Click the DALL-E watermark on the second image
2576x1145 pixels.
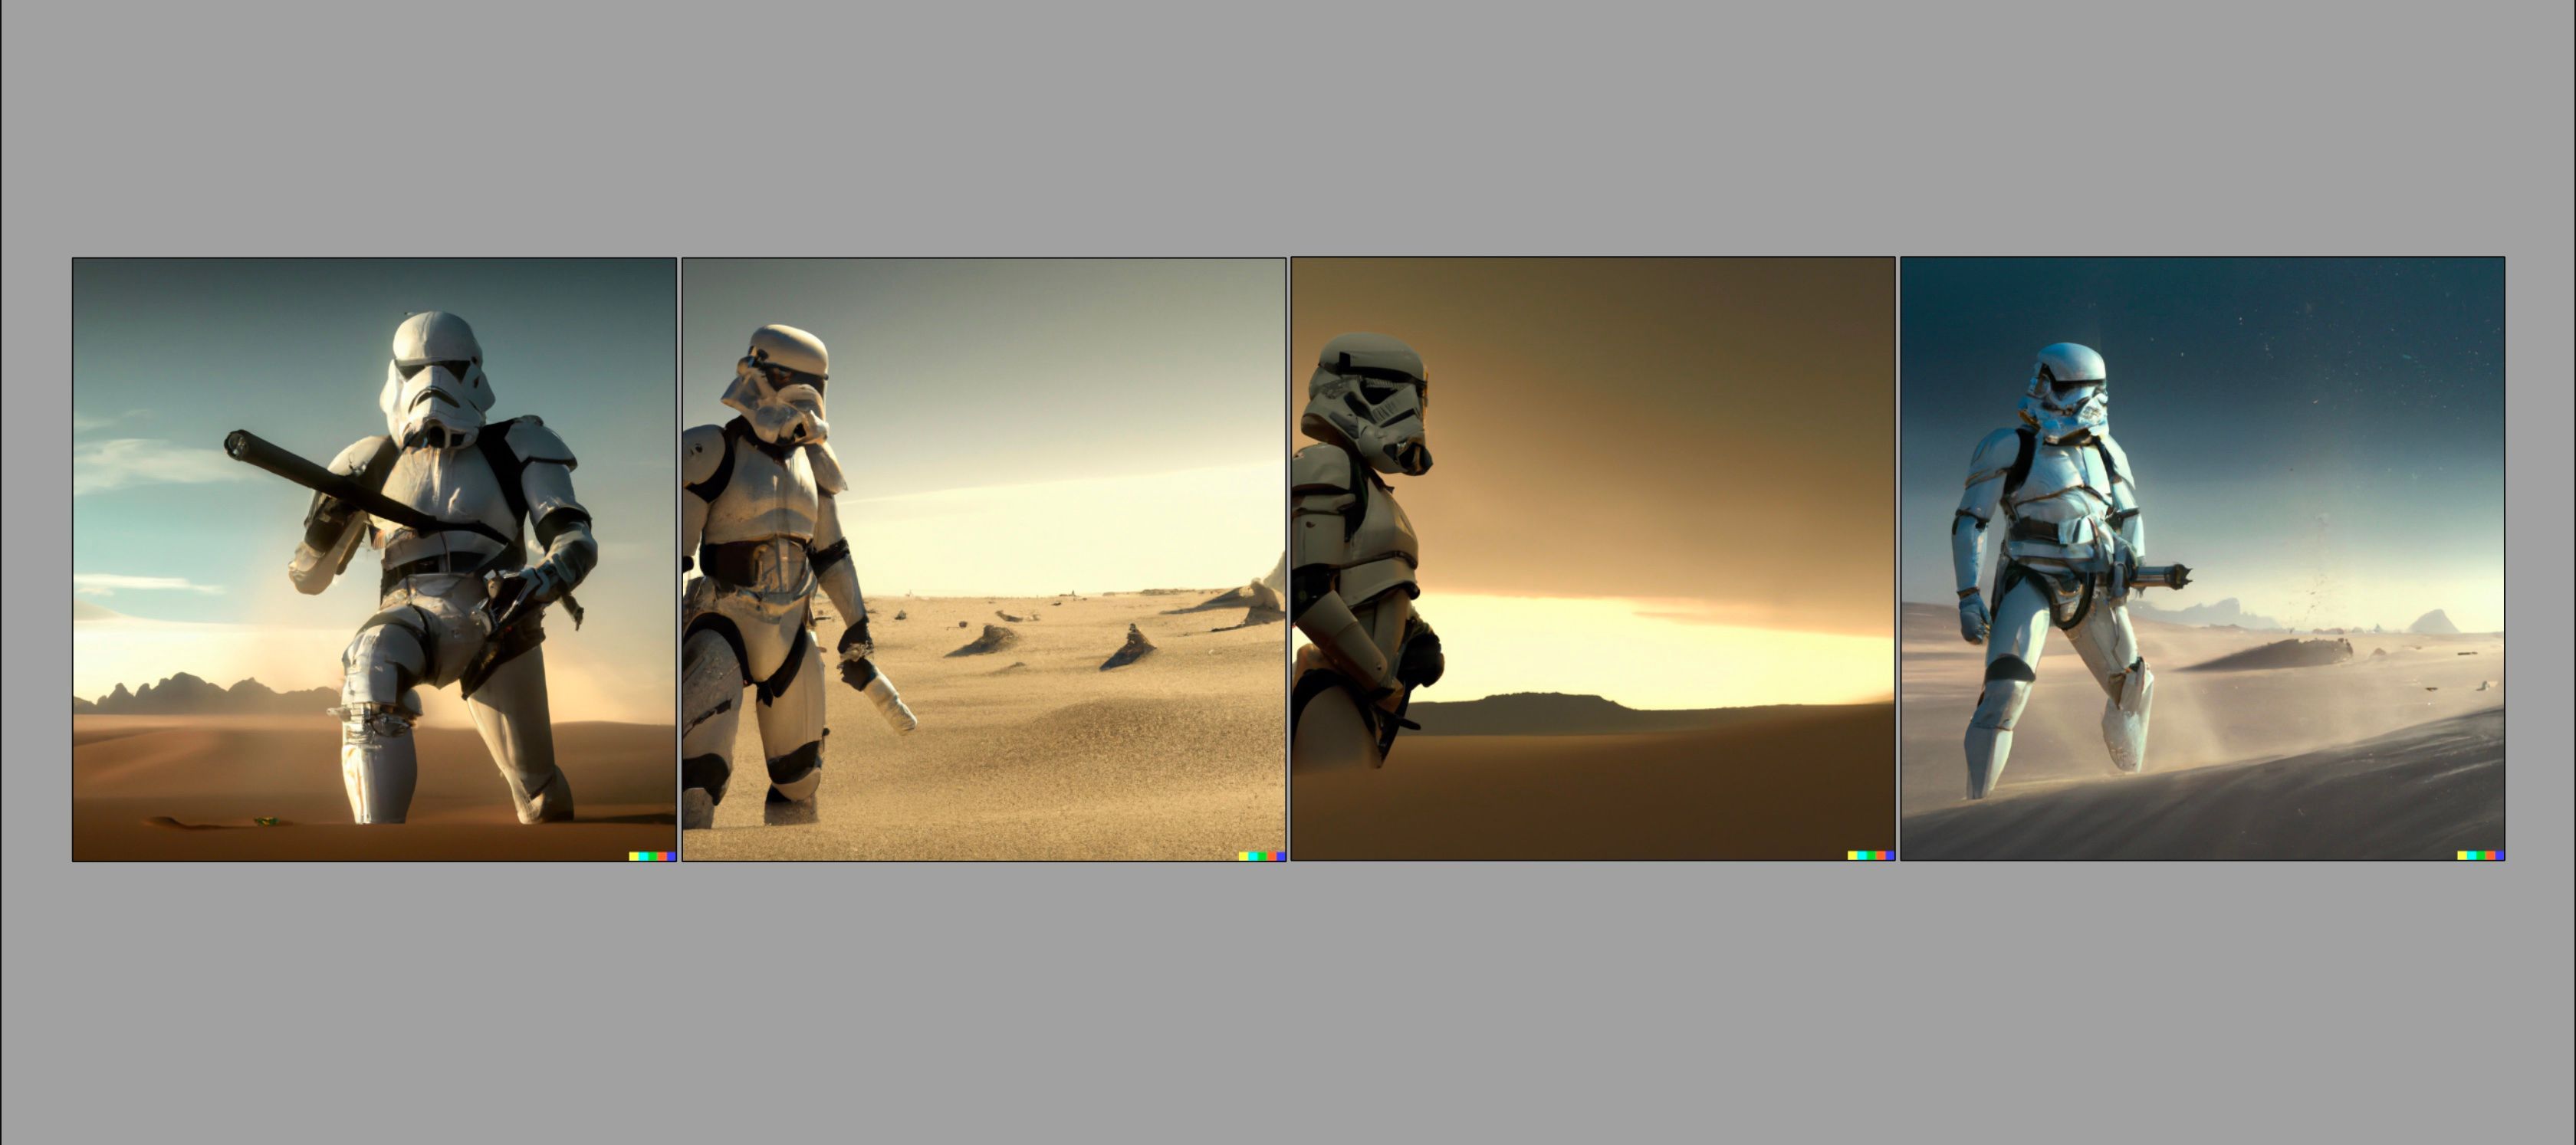pos(1262,856)
